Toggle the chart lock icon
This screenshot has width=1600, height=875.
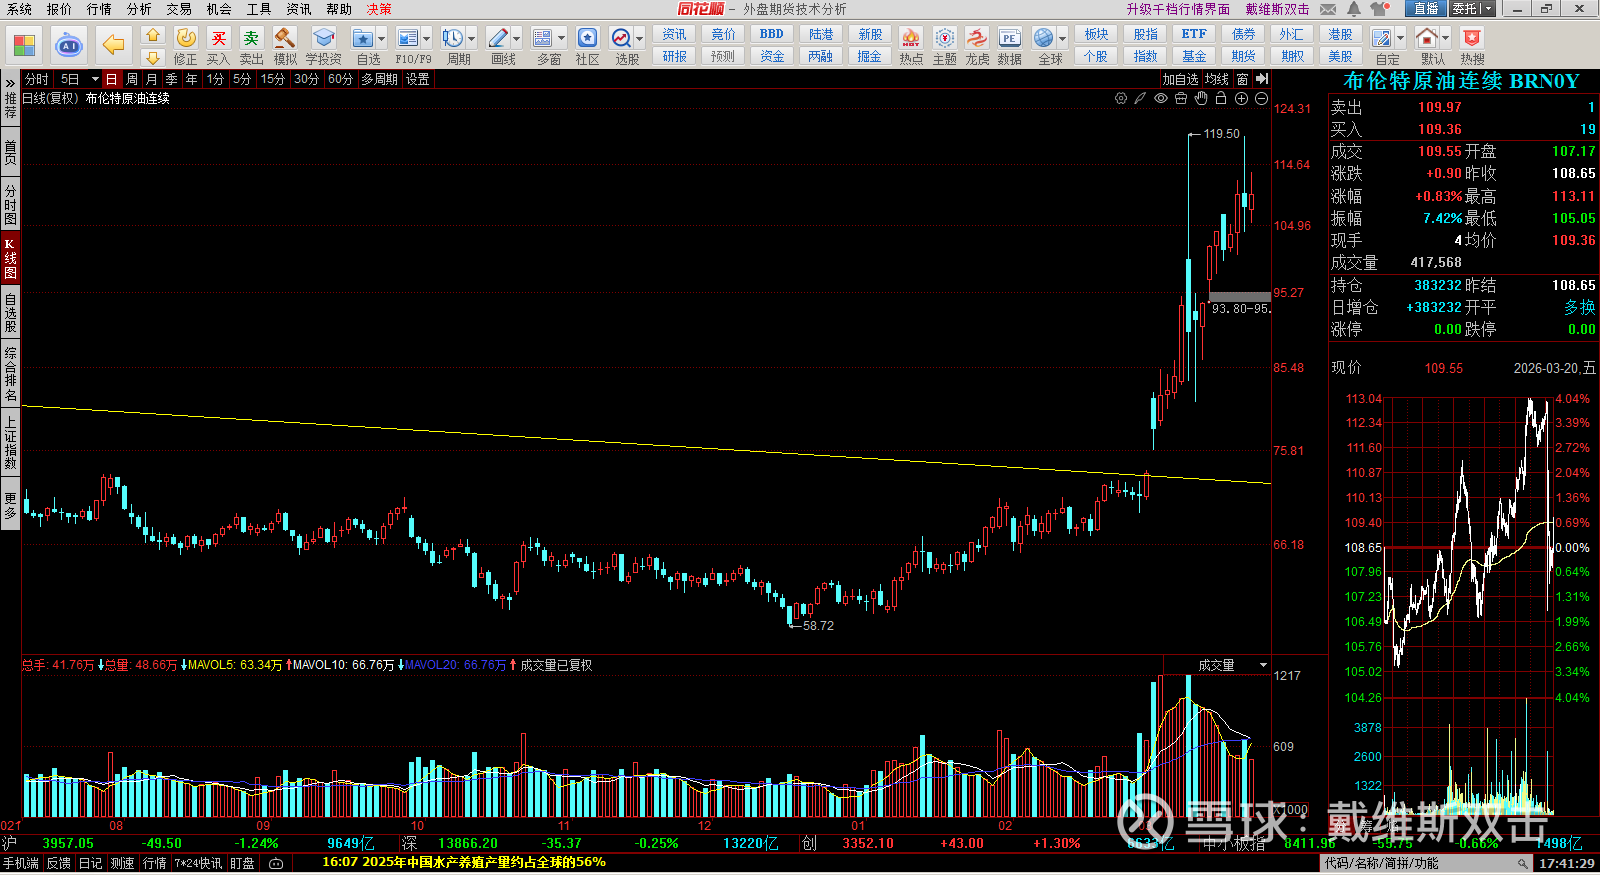tap(1221, 98)
